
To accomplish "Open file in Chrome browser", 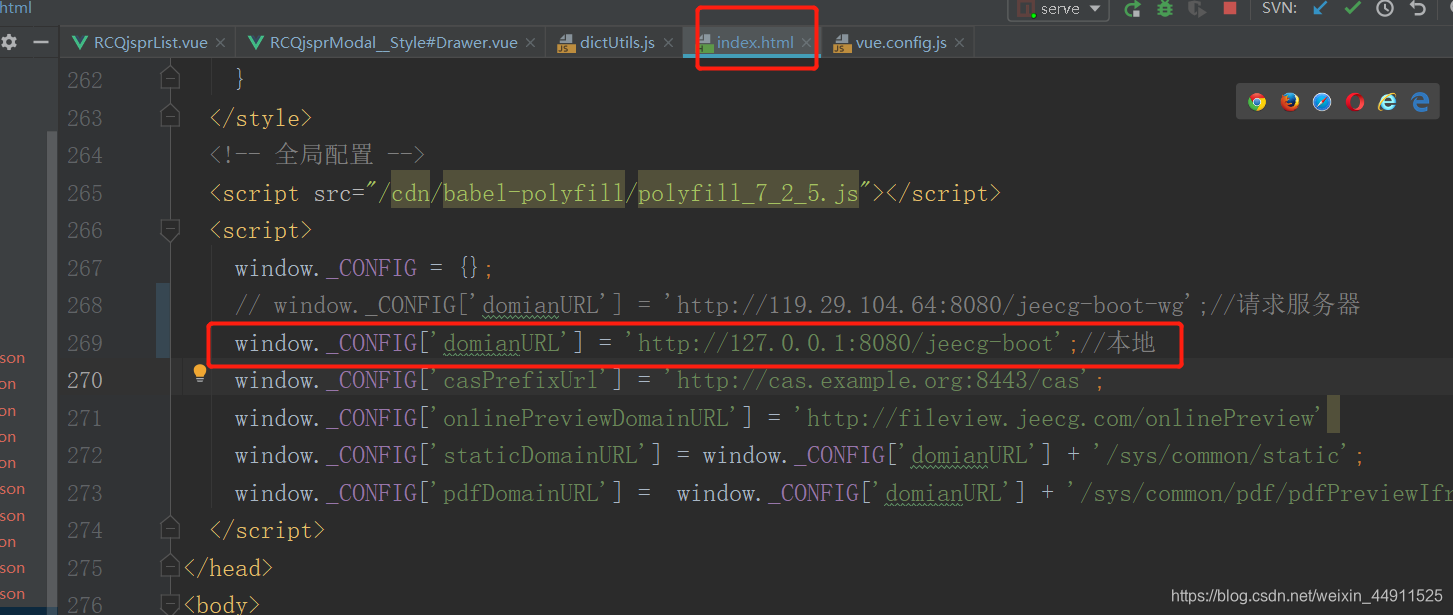I will click(1257, 101).
